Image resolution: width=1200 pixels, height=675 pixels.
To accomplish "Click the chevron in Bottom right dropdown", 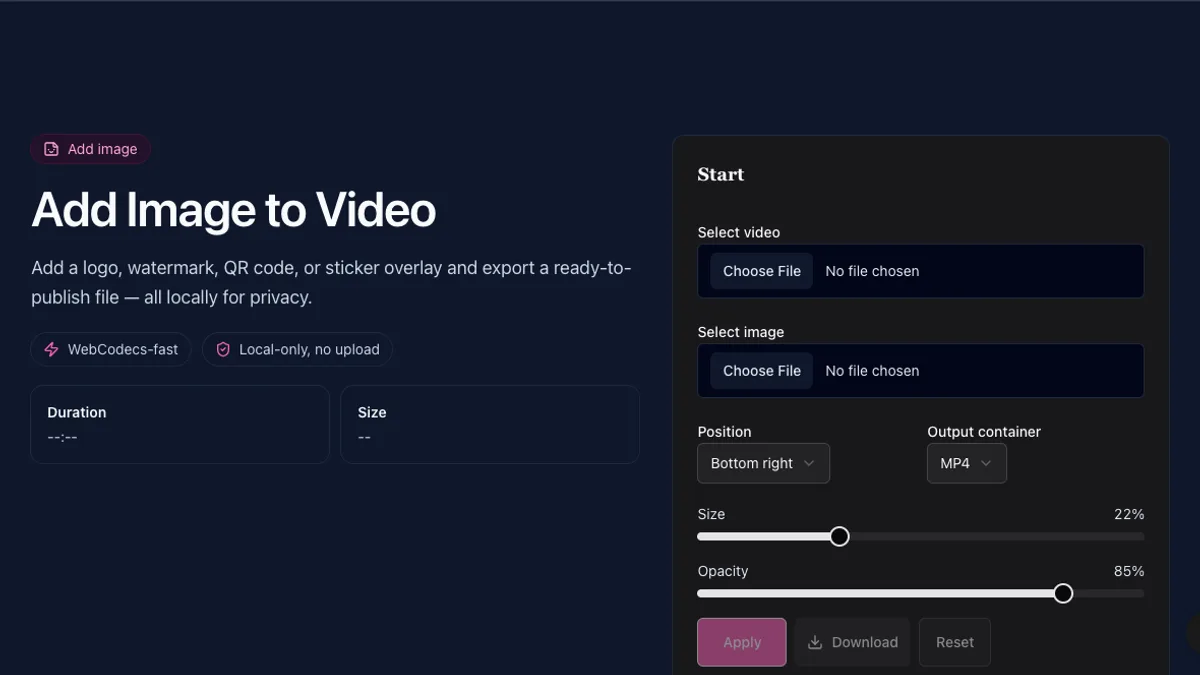I will coord(809,463).
